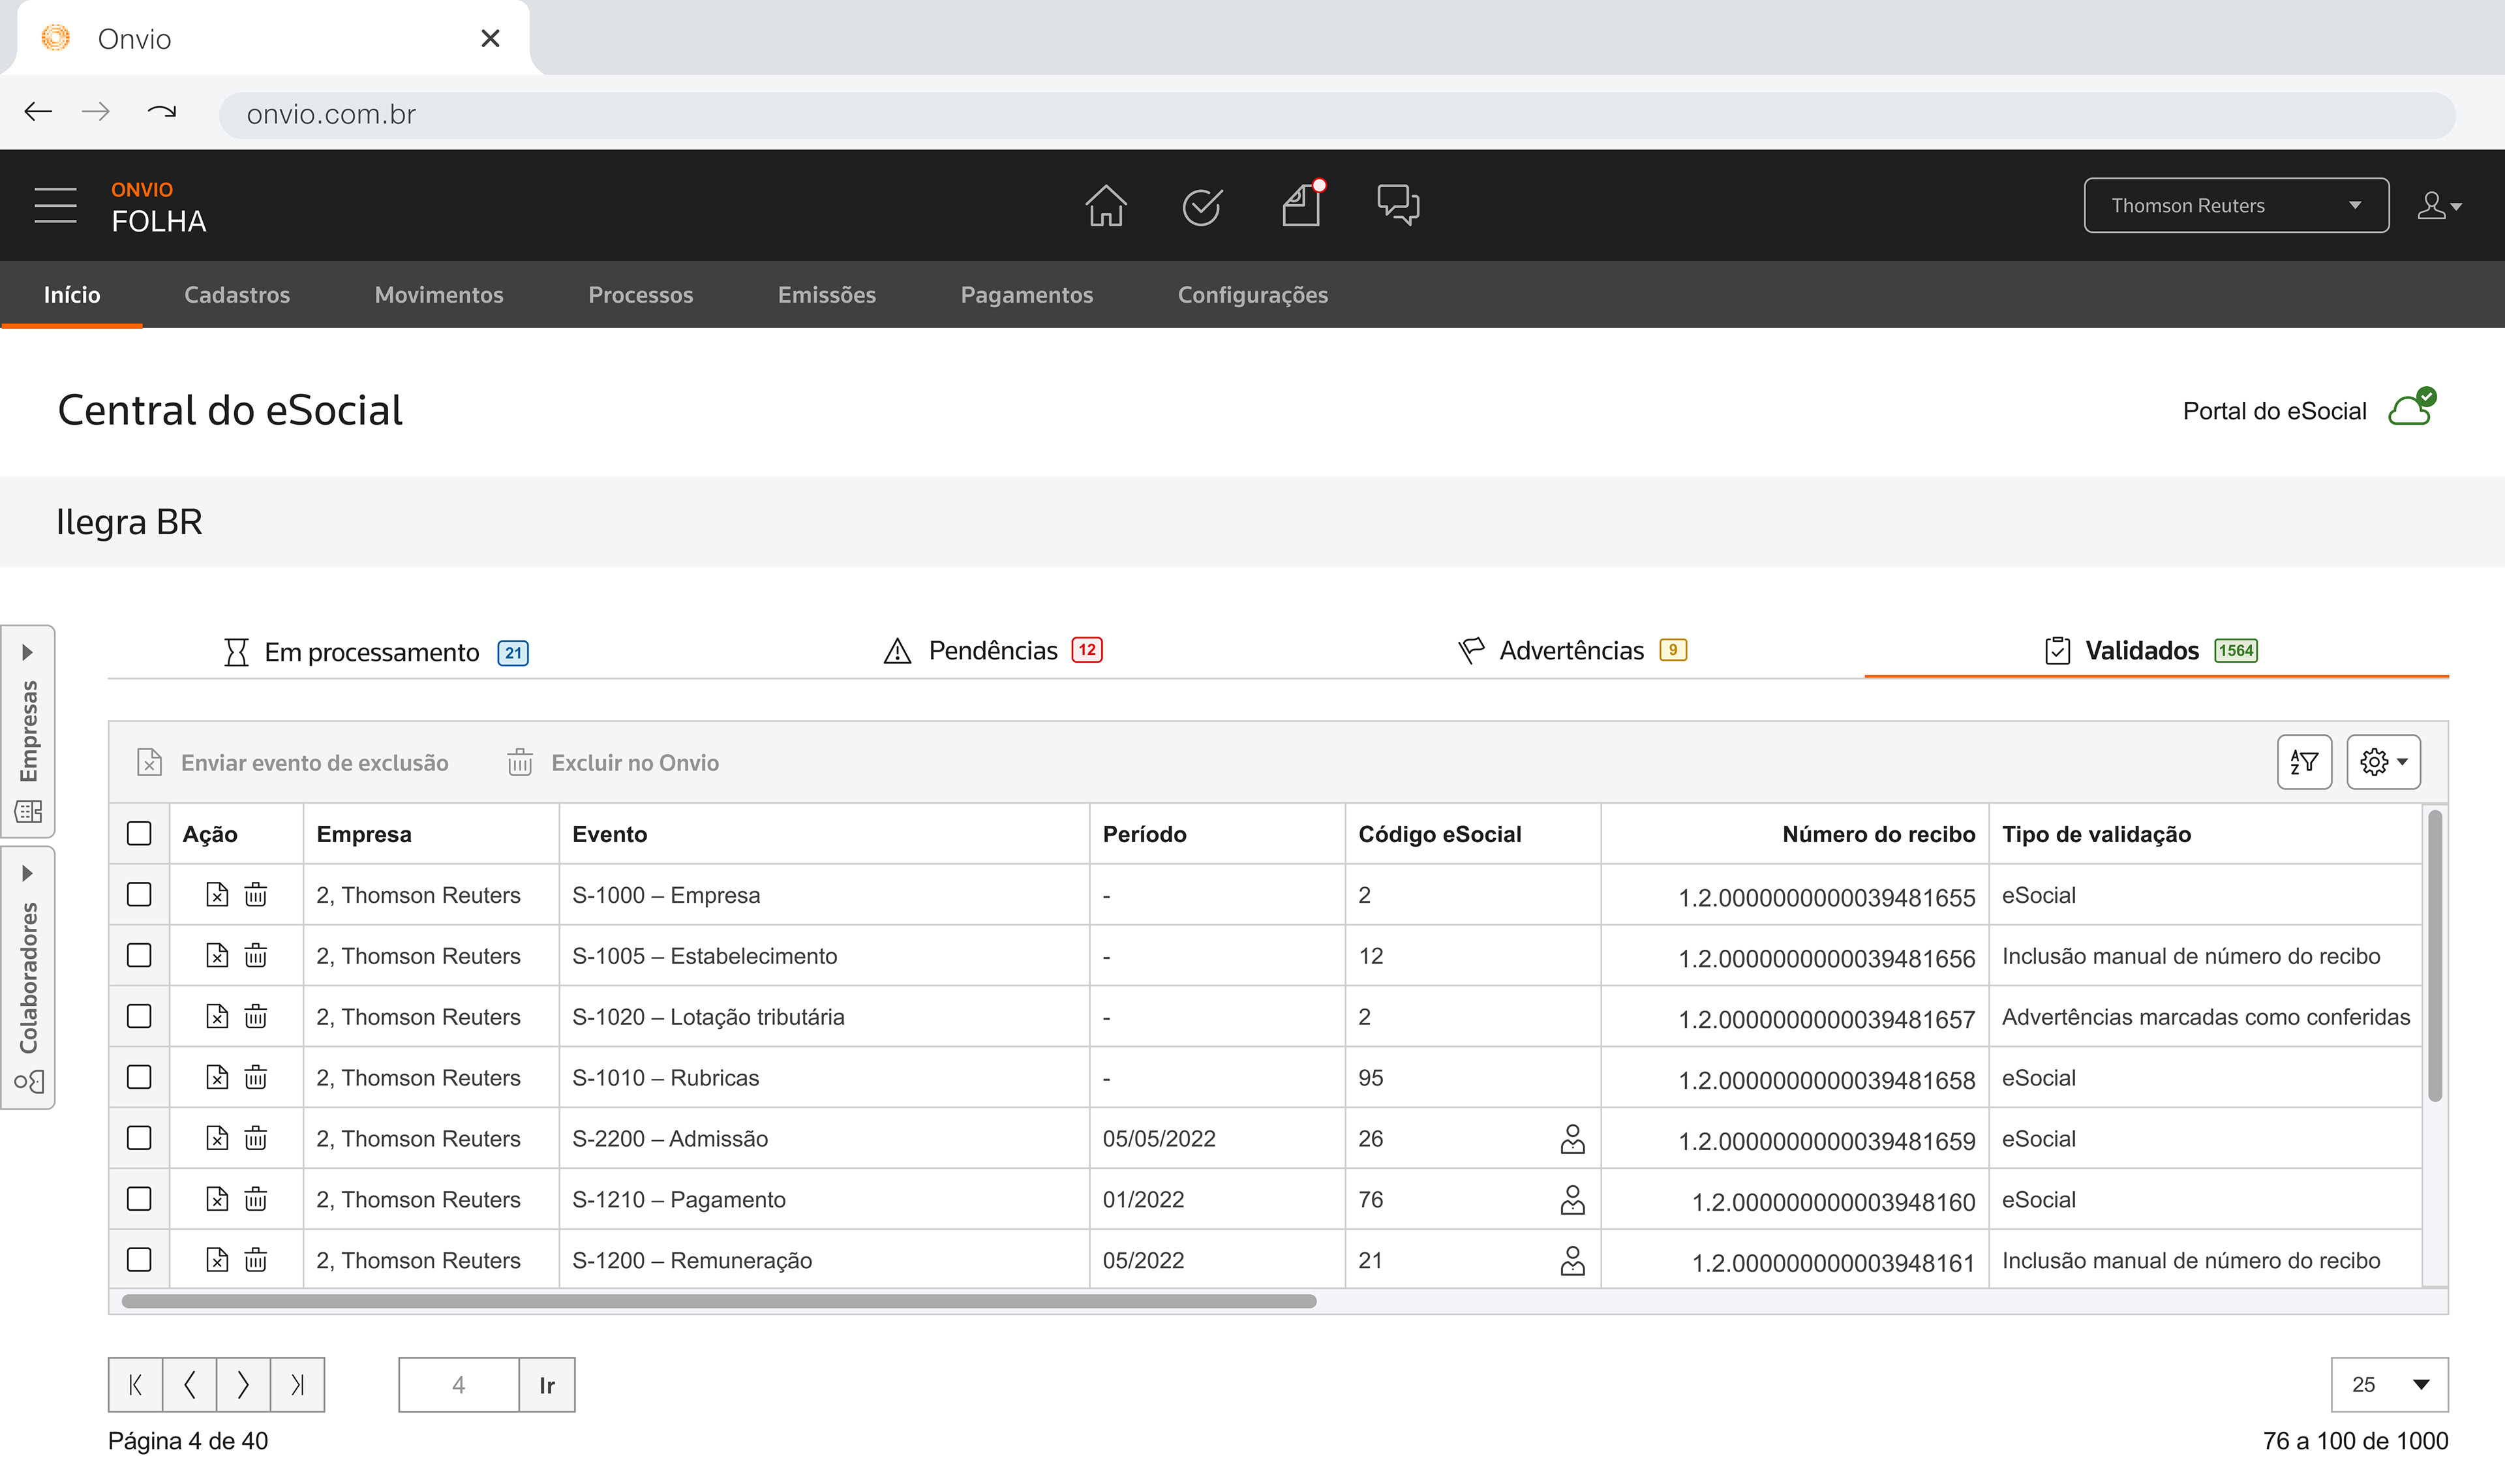
Task: Open the chat messages icon
Action: [x=1398, y=205]
